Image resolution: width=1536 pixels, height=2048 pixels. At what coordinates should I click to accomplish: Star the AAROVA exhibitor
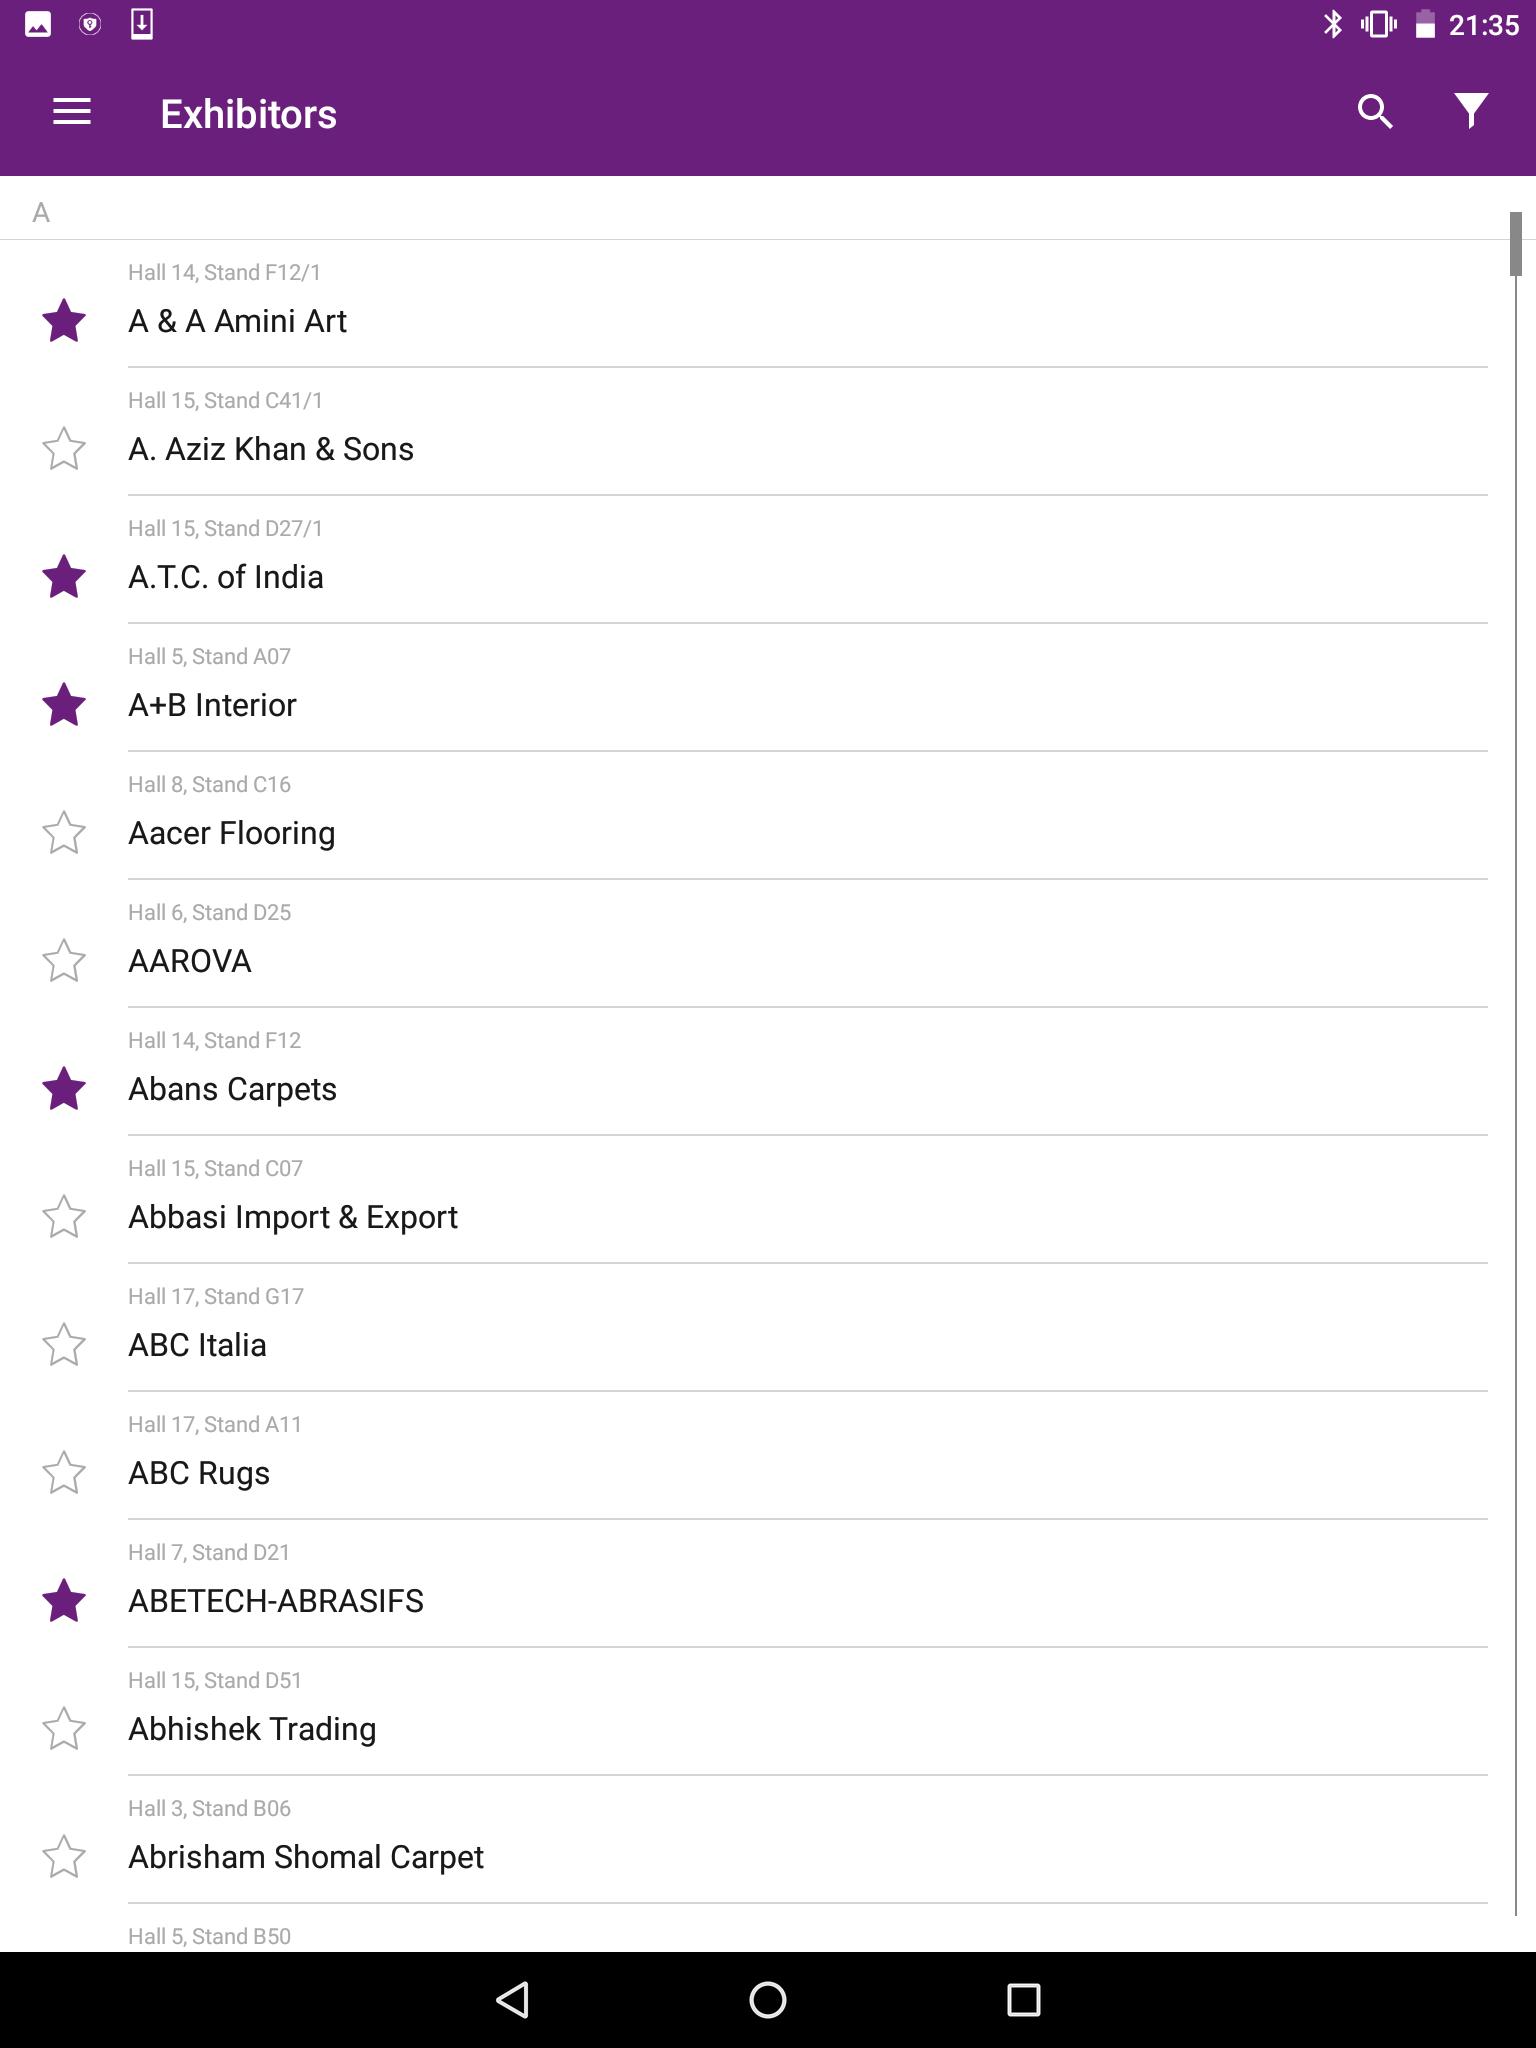pos(64,961)
